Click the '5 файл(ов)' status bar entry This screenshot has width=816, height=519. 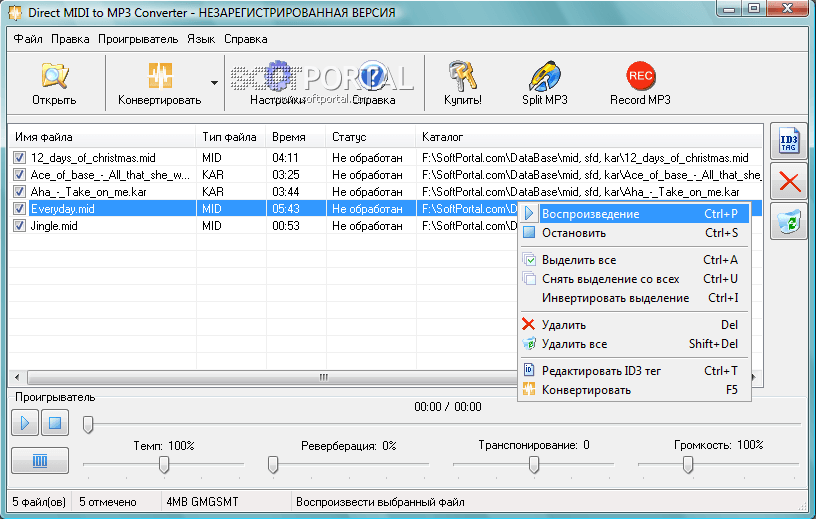click(x=39, y=502)
